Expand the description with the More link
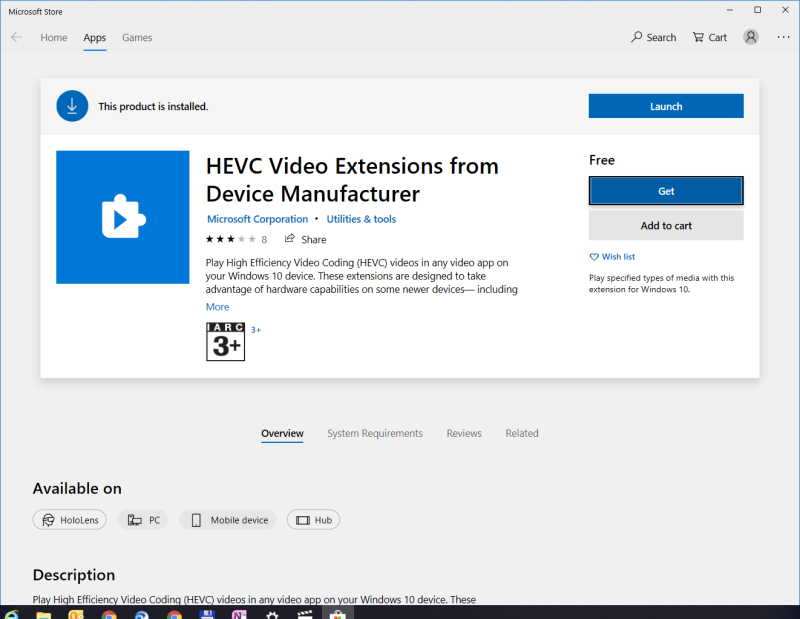800x619 pixels. [x=217, y=306]
